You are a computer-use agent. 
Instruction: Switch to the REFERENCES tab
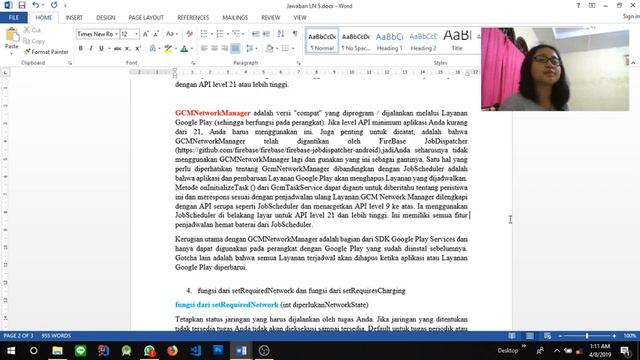click(193, 18)
